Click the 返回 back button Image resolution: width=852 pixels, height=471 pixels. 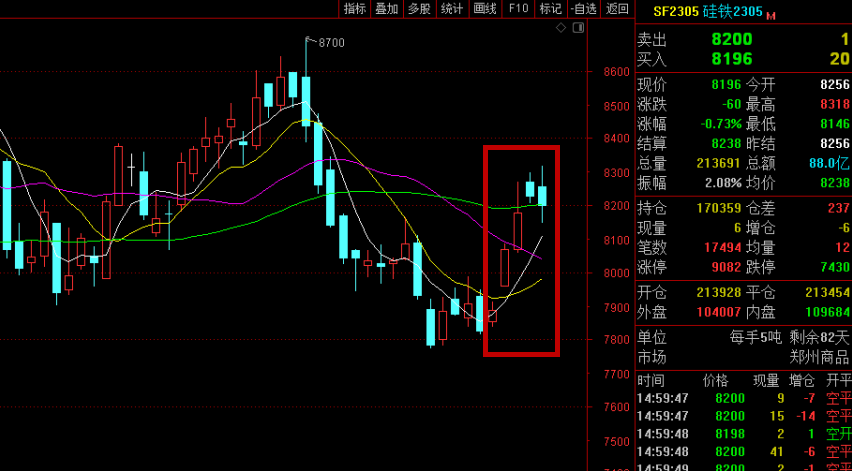pyautogui.click(x=617, y=8)
